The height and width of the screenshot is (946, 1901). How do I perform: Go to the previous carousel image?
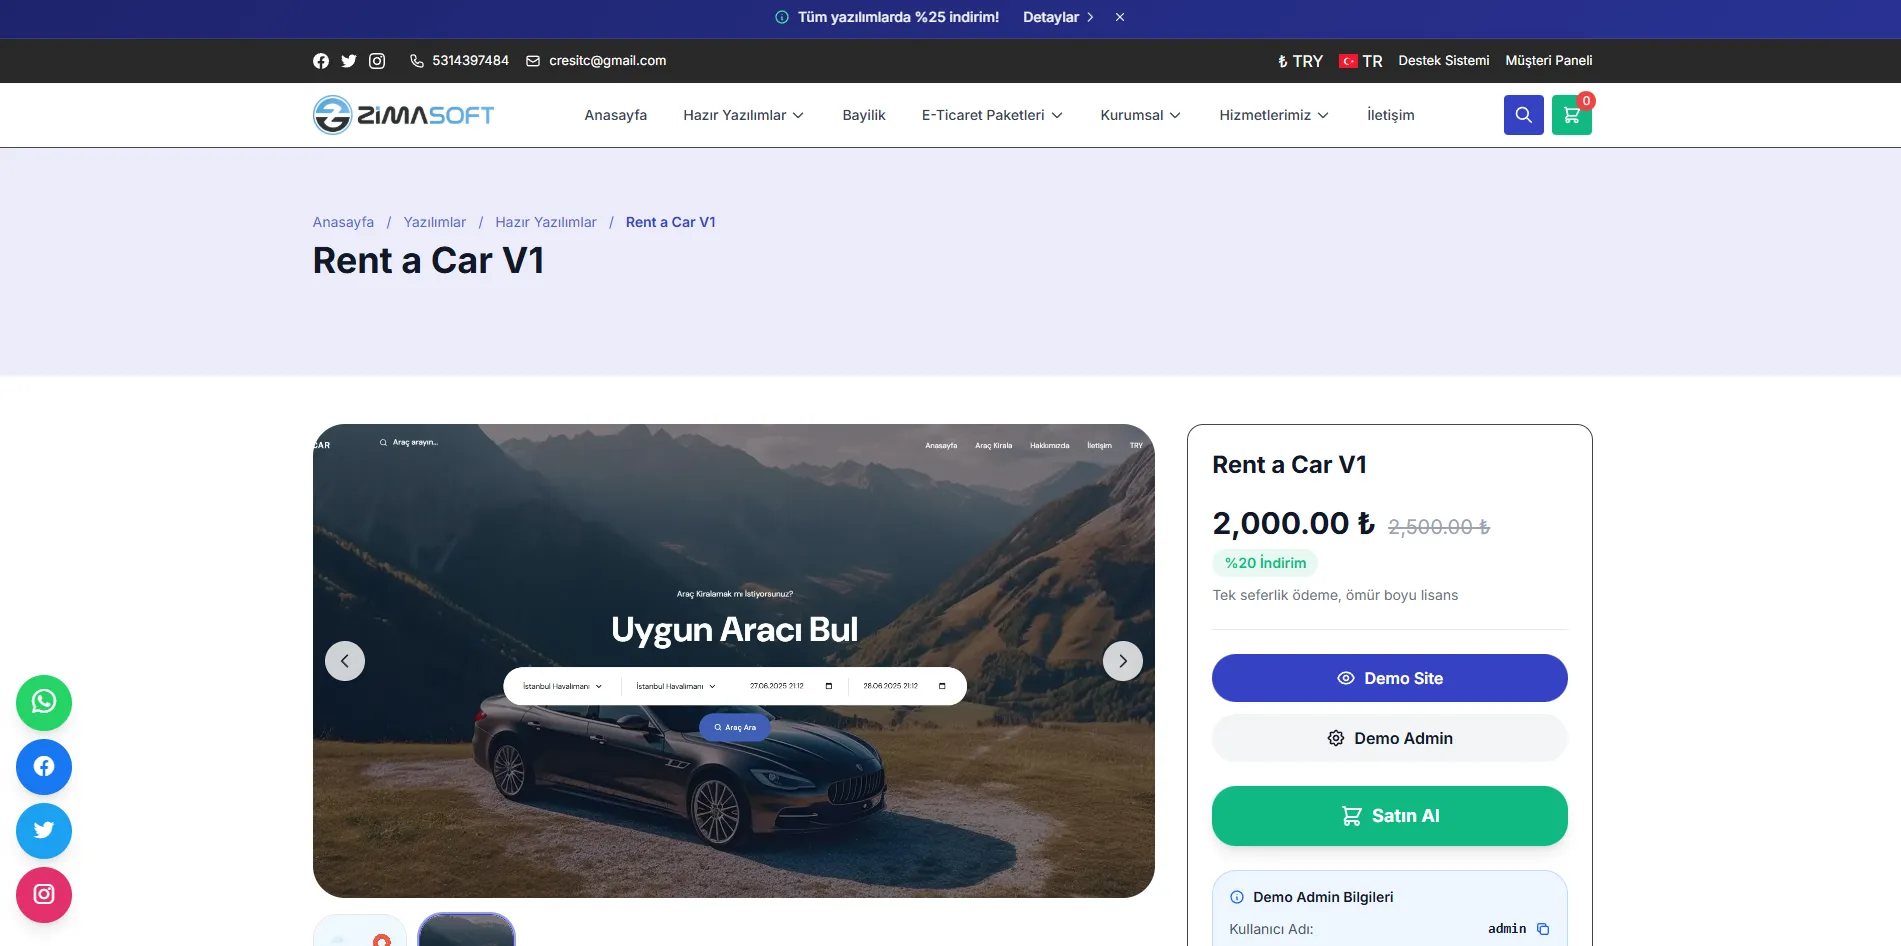tap(345, 661)
